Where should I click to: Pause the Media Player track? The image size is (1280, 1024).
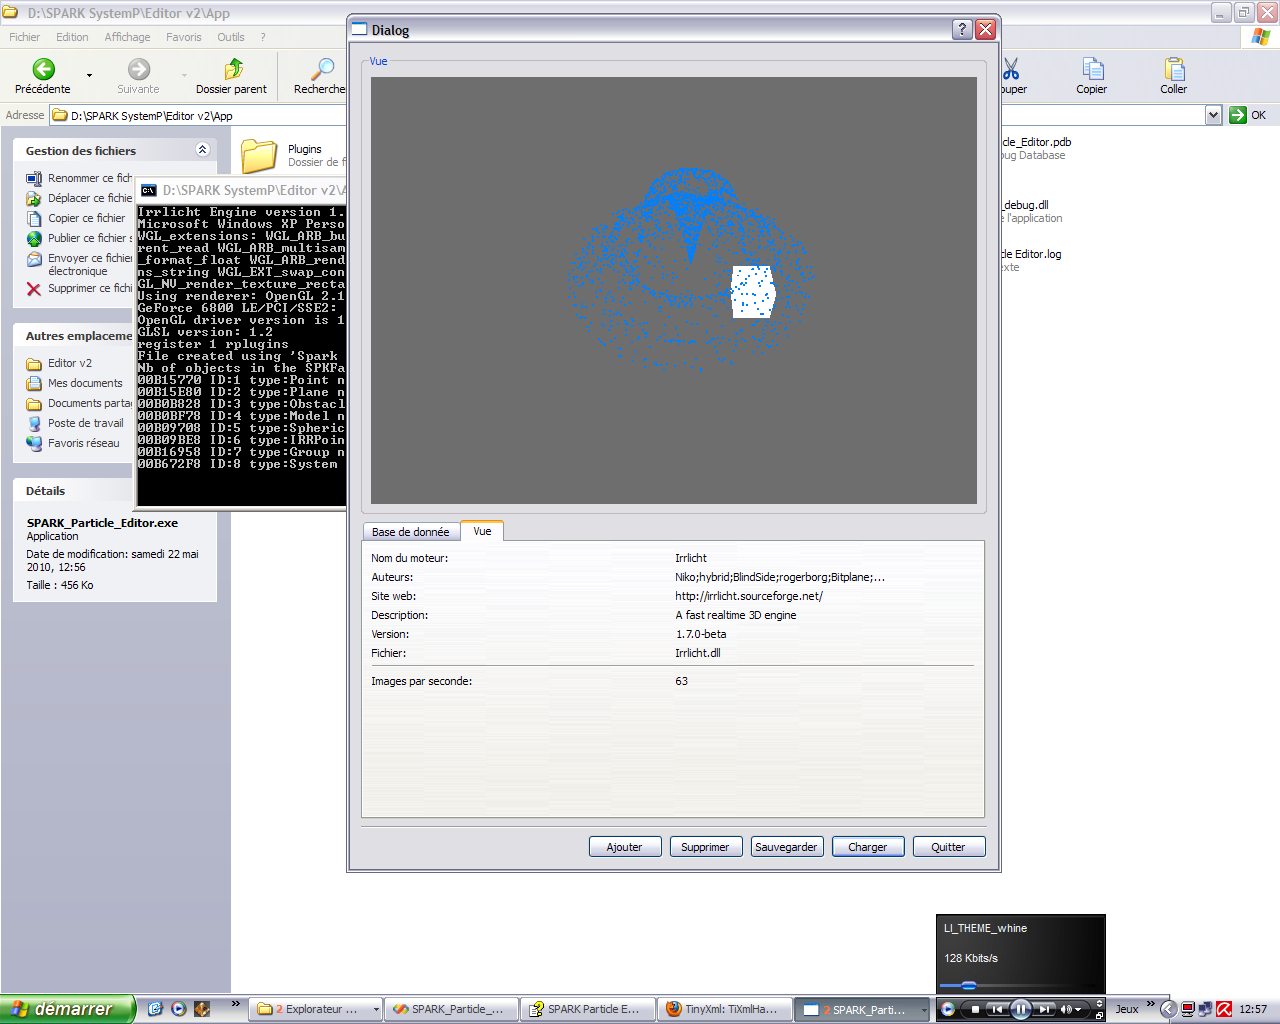click(x=1020, y=1009)
